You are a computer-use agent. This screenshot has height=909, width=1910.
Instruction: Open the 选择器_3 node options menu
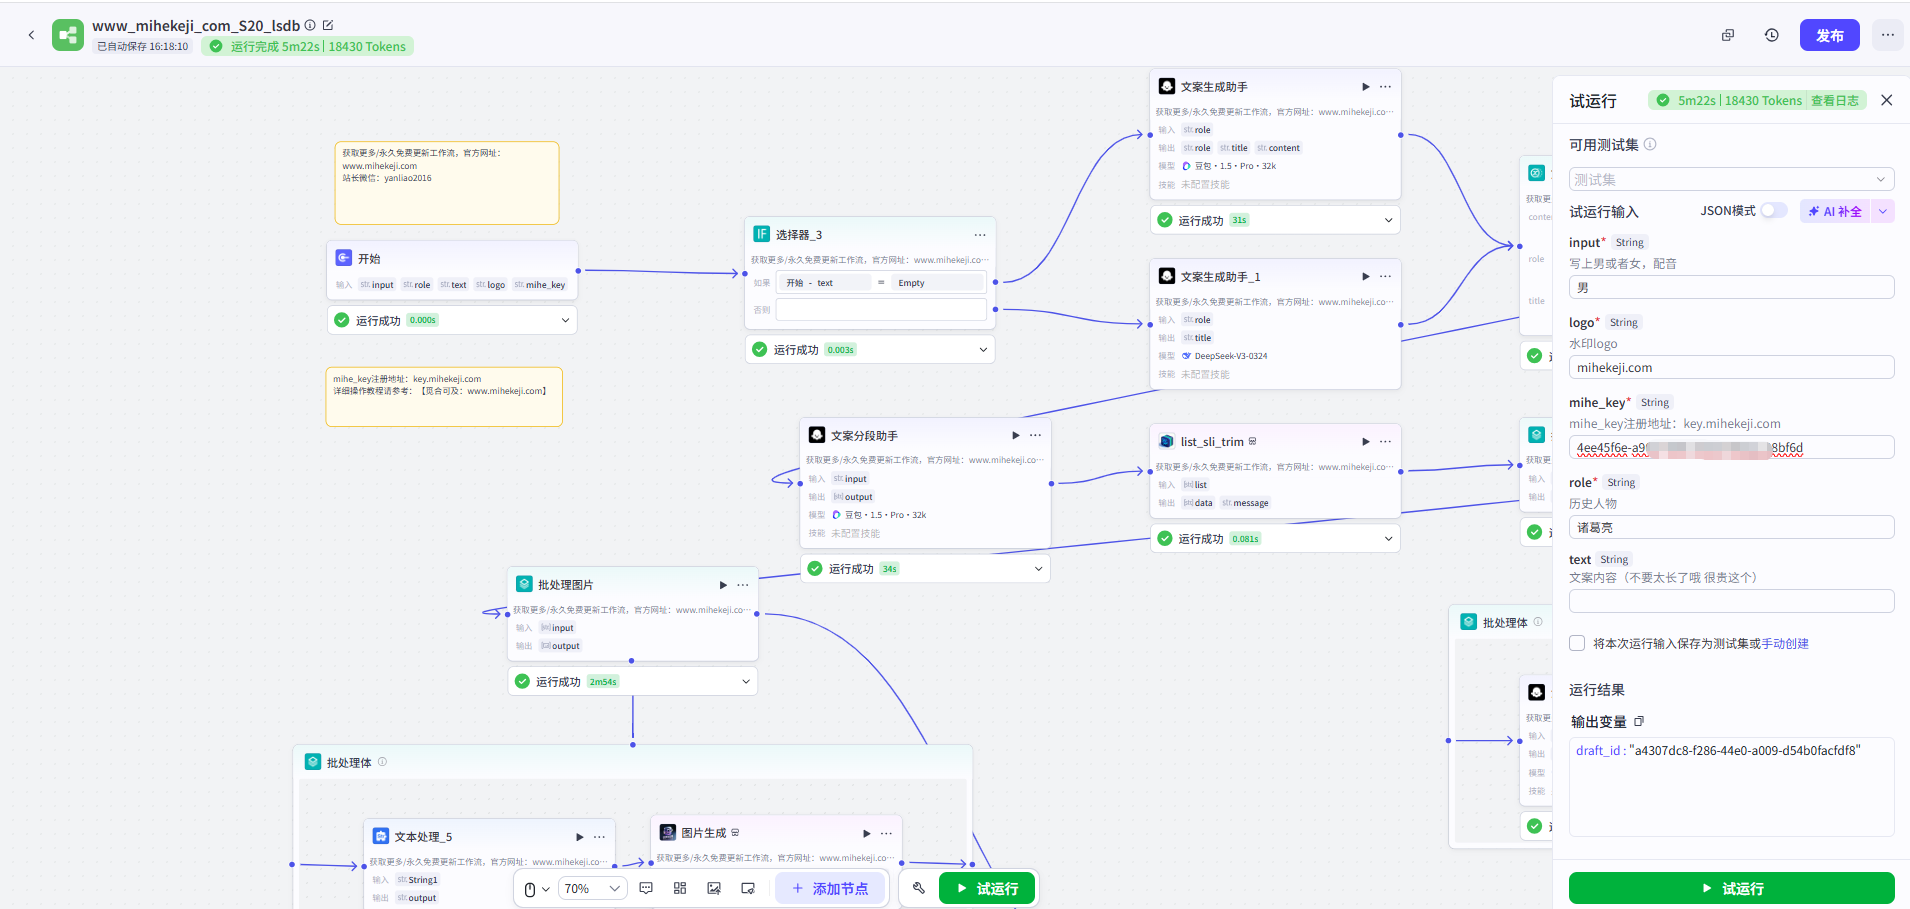point(980,235)
